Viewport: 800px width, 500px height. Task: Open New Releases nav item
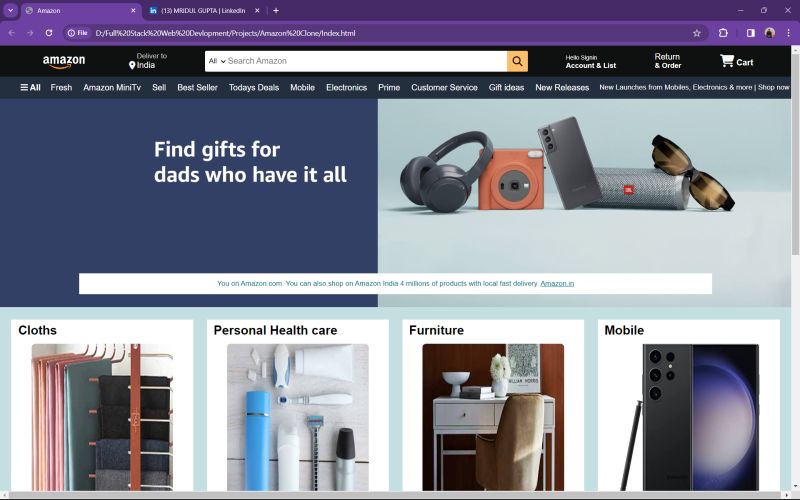(562, 87)
